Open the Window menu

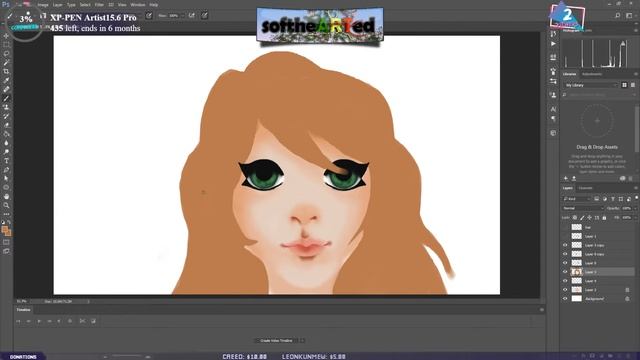(x=138, y=5)
